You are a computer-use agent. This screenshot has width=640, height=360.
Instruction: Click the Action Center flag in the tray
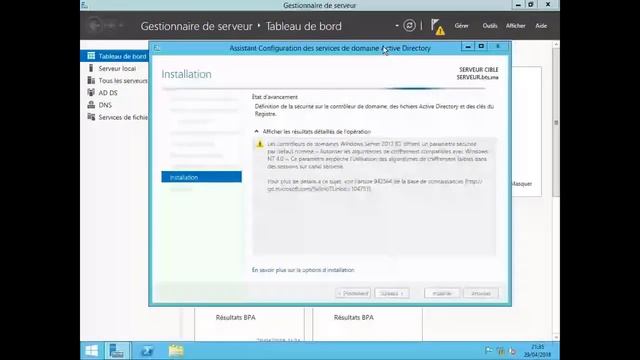489,351
